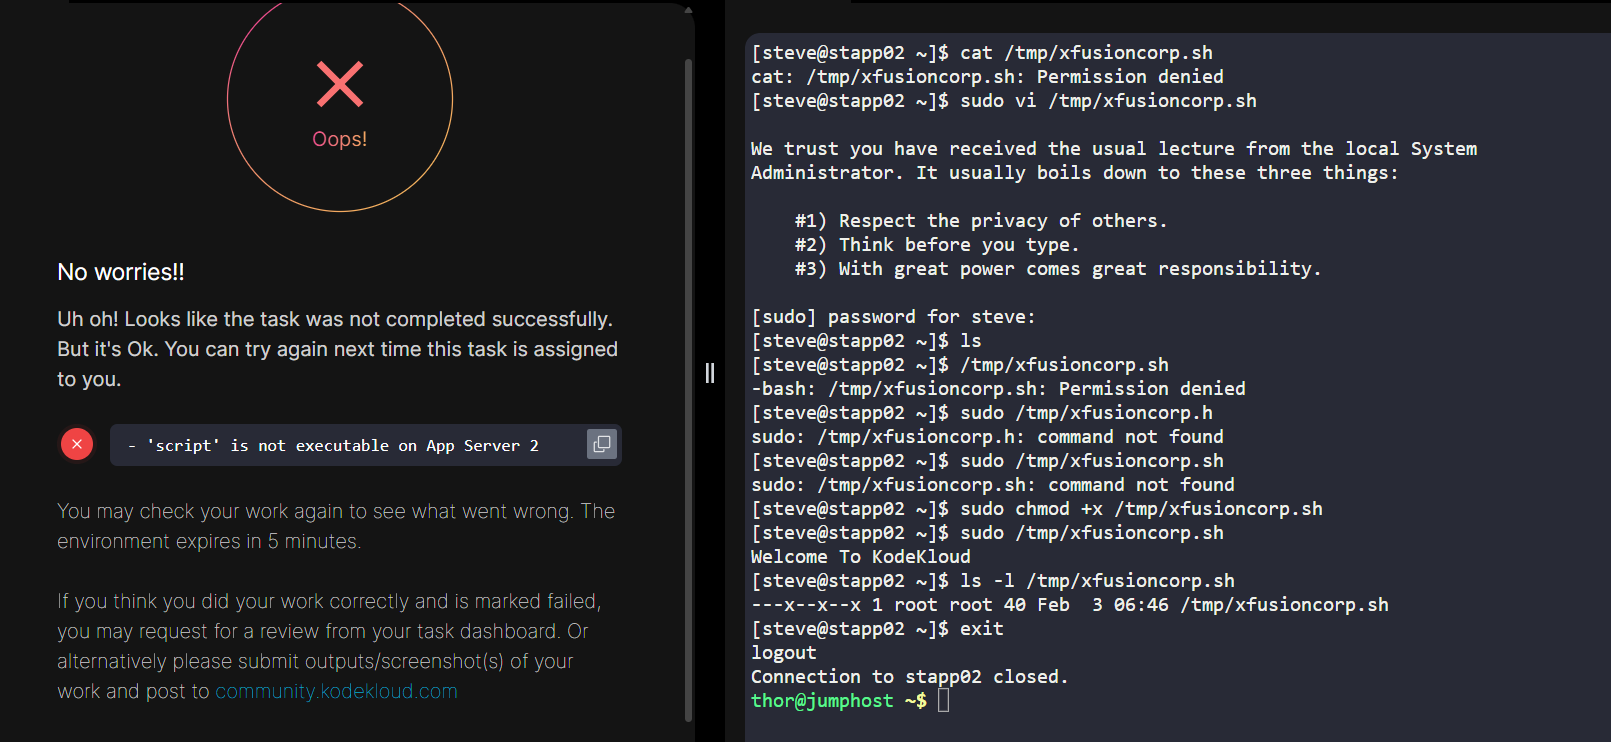Image resolution: width=1611 pixels, height=742 pixels.
Task: Click the green "thor@jumphost" prompt text
Action: [822, 701]
